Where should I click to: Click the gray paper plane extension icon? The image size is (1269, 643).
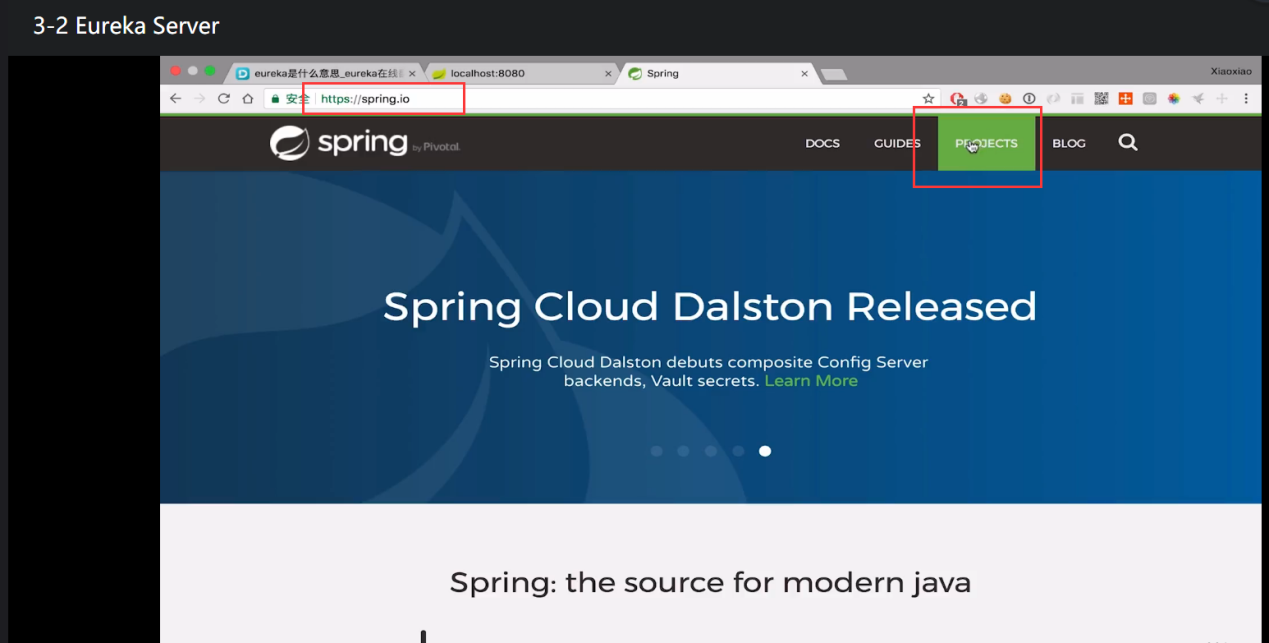(x=1198, y=99)
